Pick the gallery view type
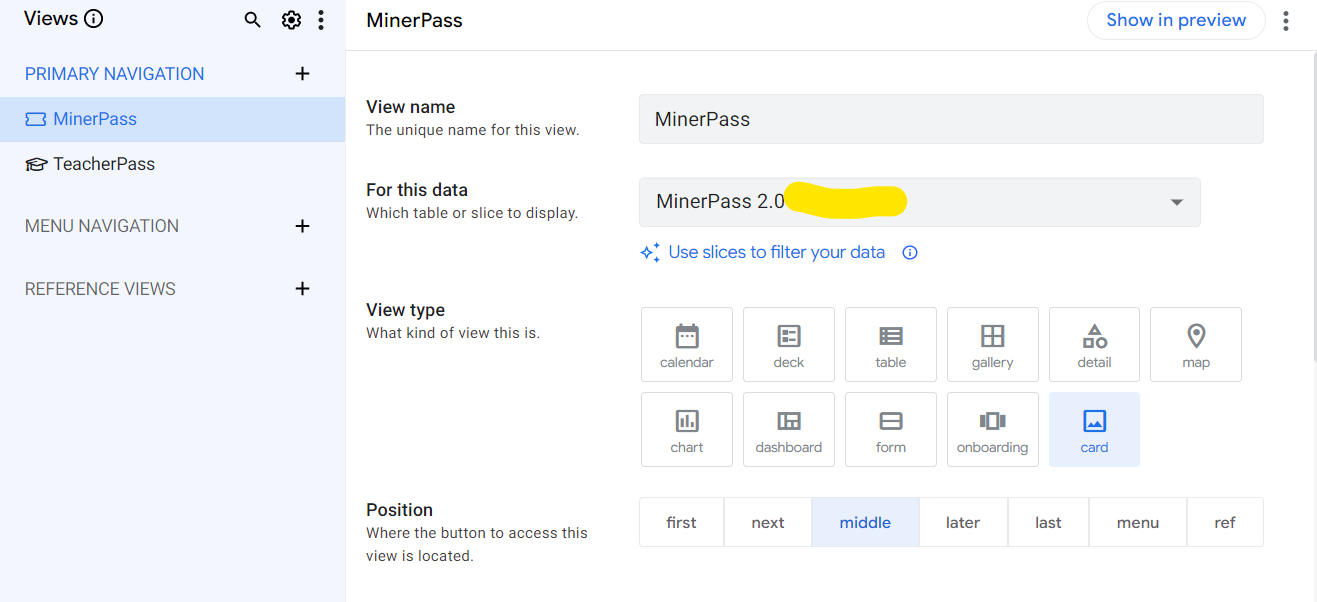 click(993, 345)
